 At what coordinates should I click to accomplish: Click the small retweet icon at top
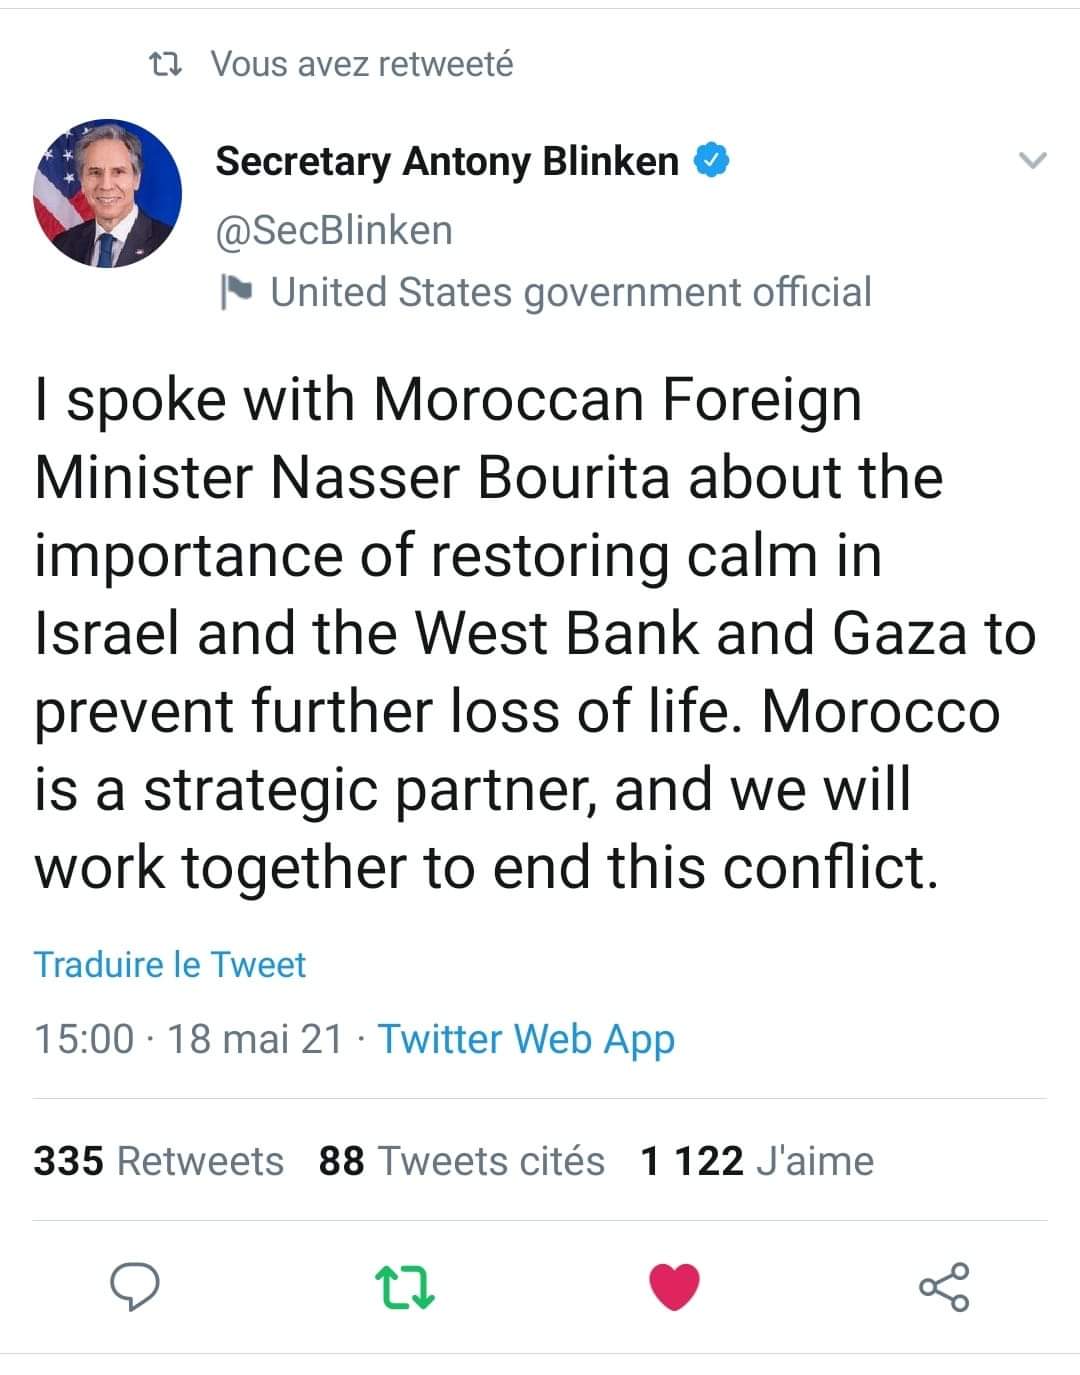(x=164, y=65)
